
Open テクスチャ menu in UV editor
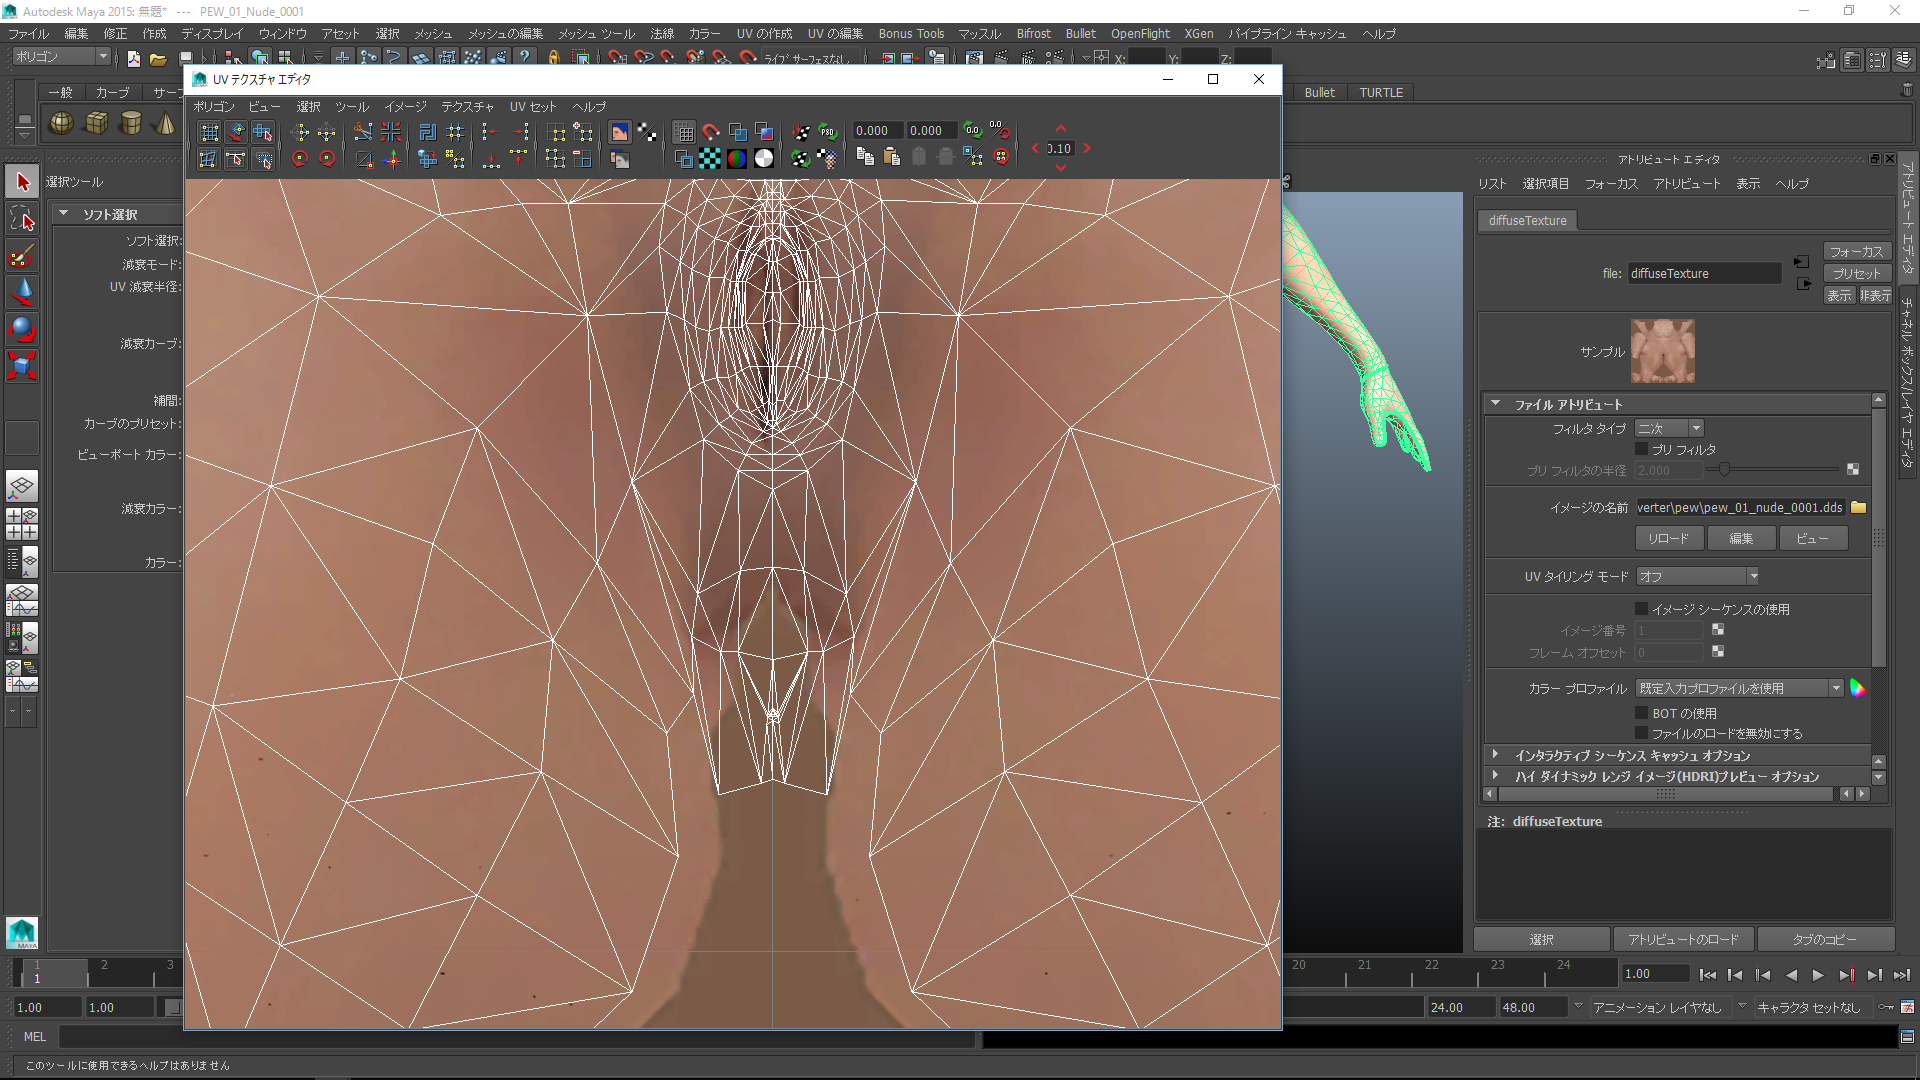coord(467,106)
